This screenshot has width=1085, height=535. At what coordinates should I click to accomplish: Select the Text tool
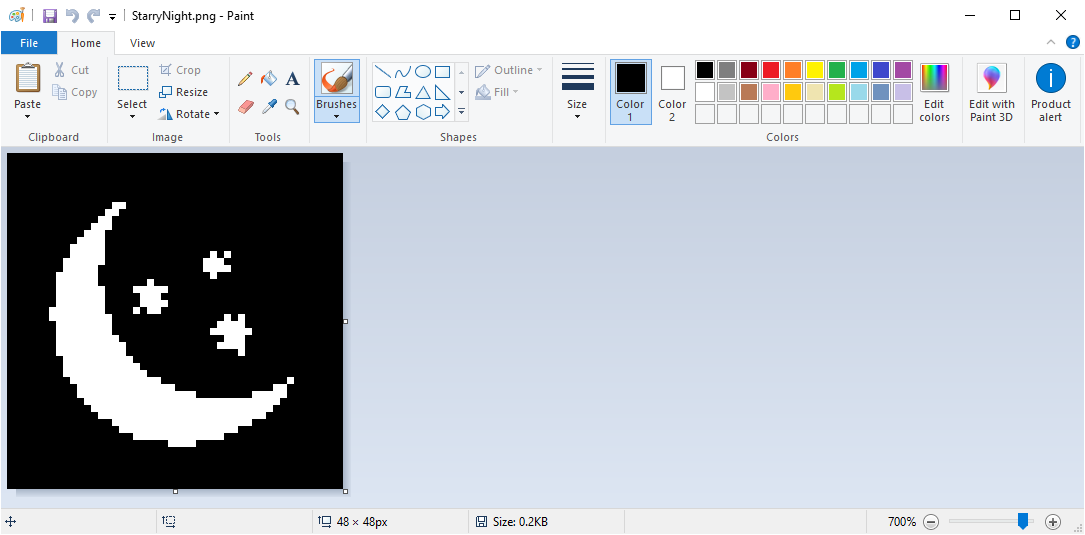click(293, 78)
